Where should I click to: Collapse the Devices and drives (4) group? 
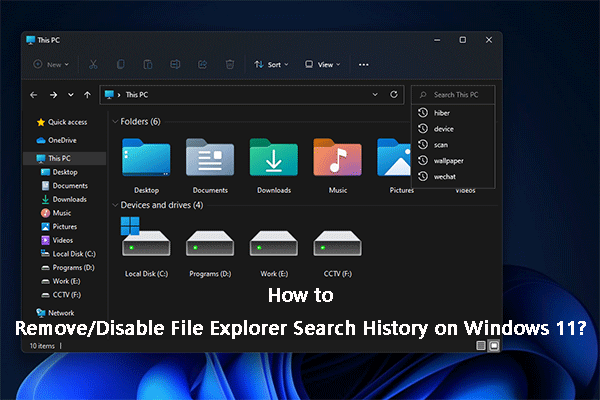pyautogui.click(x=115, y=205)
